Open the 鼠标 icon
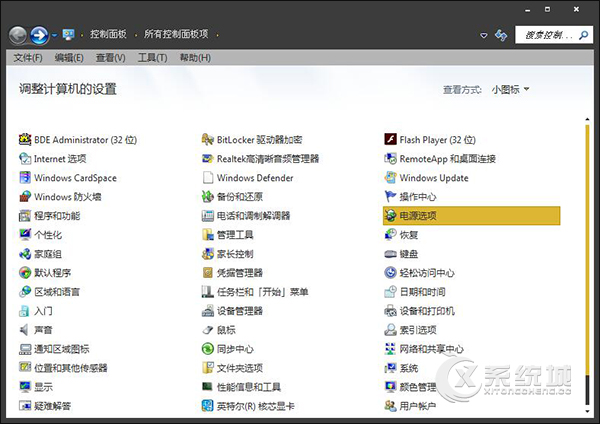This screenshot has width=600, height=424. 207,330
